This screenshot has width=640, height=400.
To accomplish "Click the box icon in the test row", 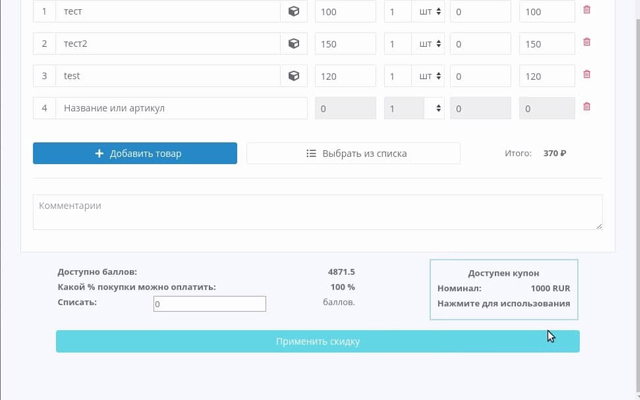I will (x=293, y=76).
